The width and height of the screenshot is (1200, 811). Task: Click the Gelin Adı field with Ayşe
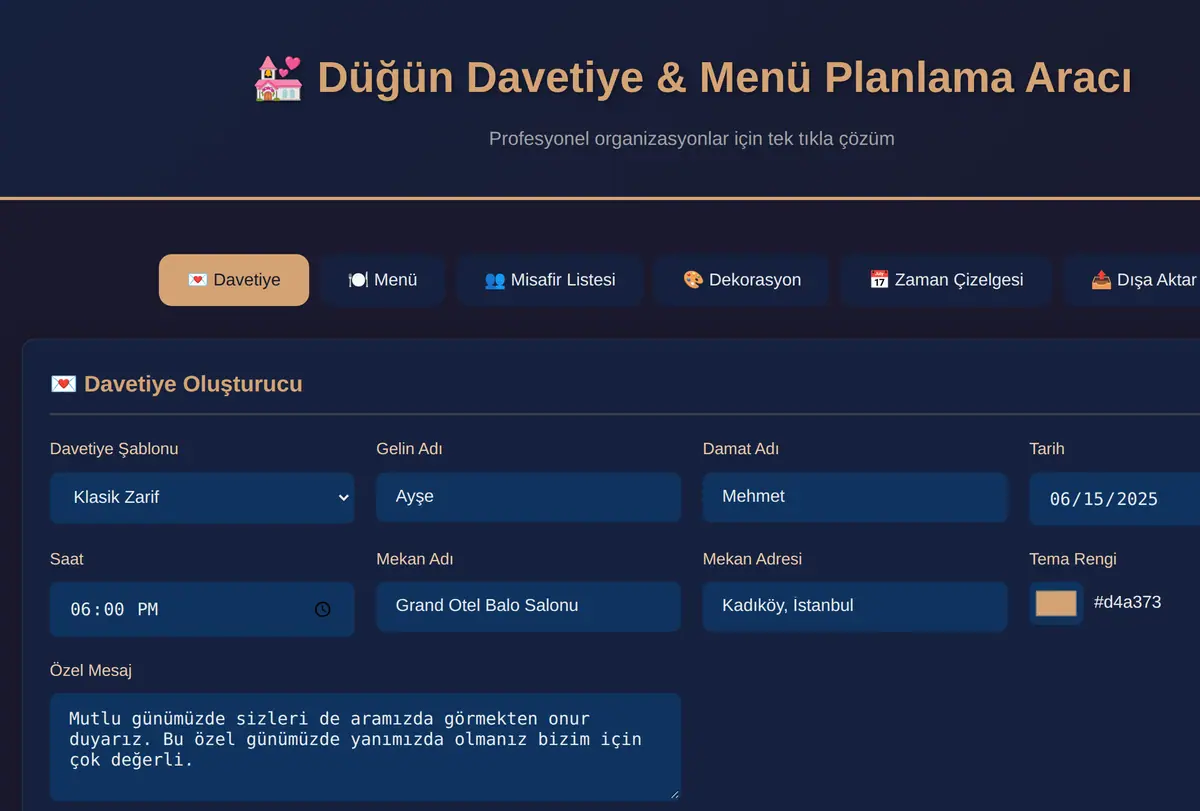528,497
